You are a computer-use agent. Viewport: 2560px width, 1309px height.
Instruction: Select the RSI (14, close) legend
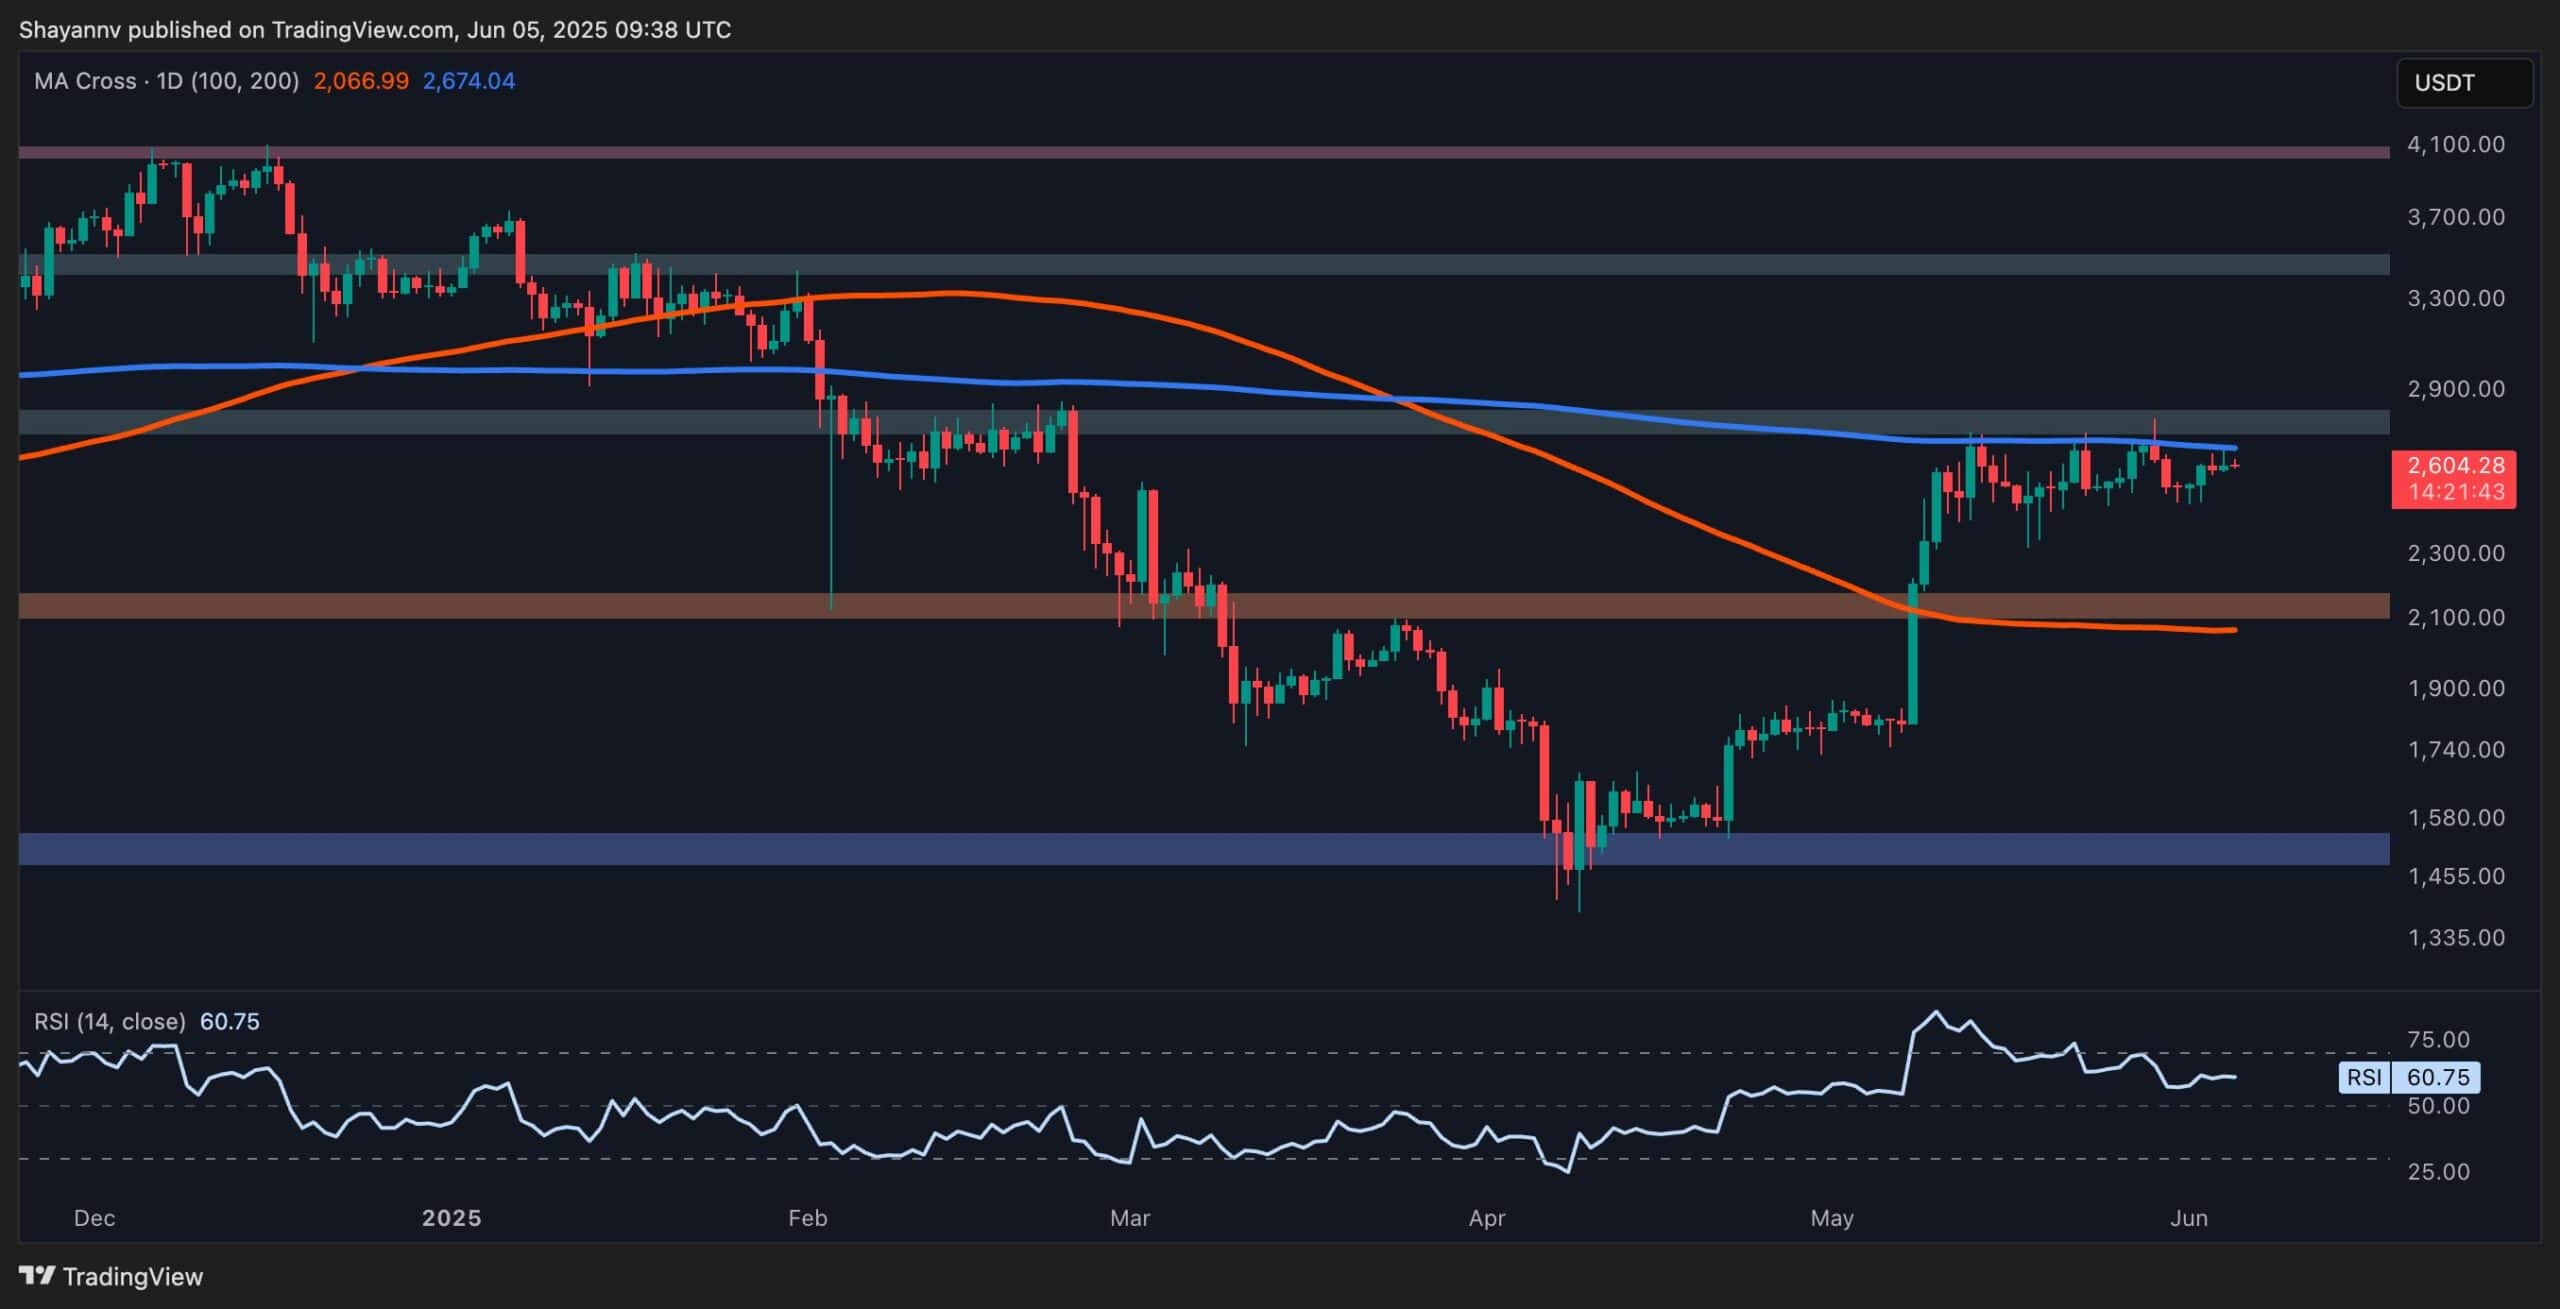[x=110, y=1022]
